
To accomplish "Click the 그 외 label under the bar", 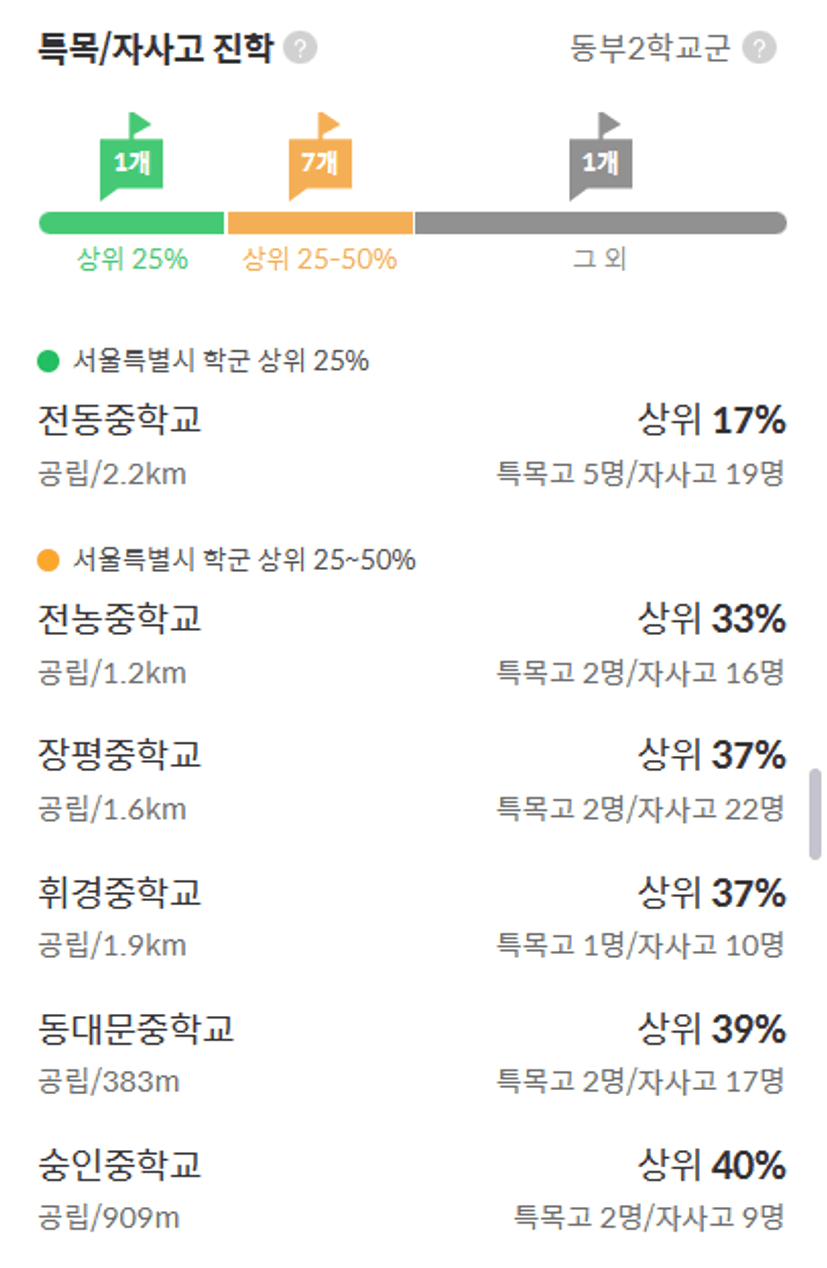I will [x=600, y=259].
